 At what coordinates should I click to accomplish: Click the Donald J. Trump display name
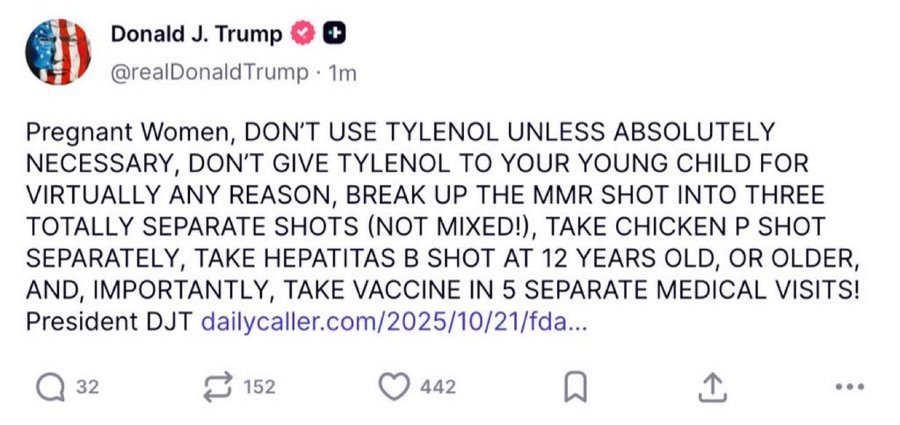coord(196,34)
